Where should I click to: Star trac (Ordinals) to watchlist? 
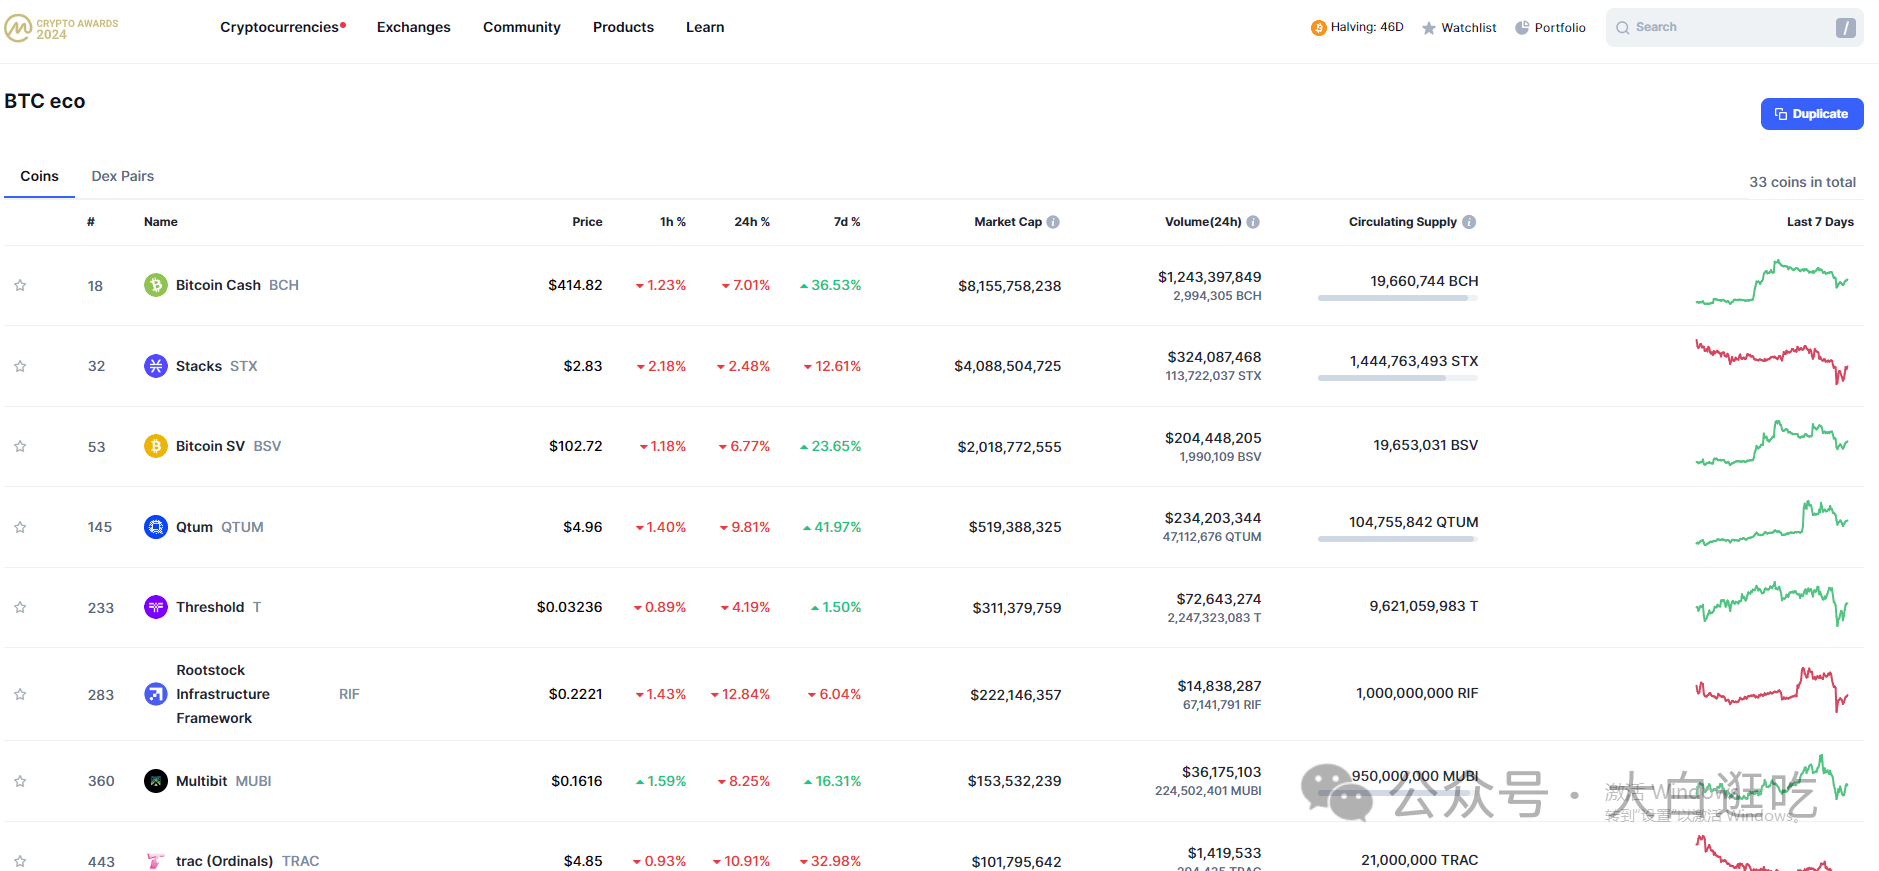pos(20,861)
